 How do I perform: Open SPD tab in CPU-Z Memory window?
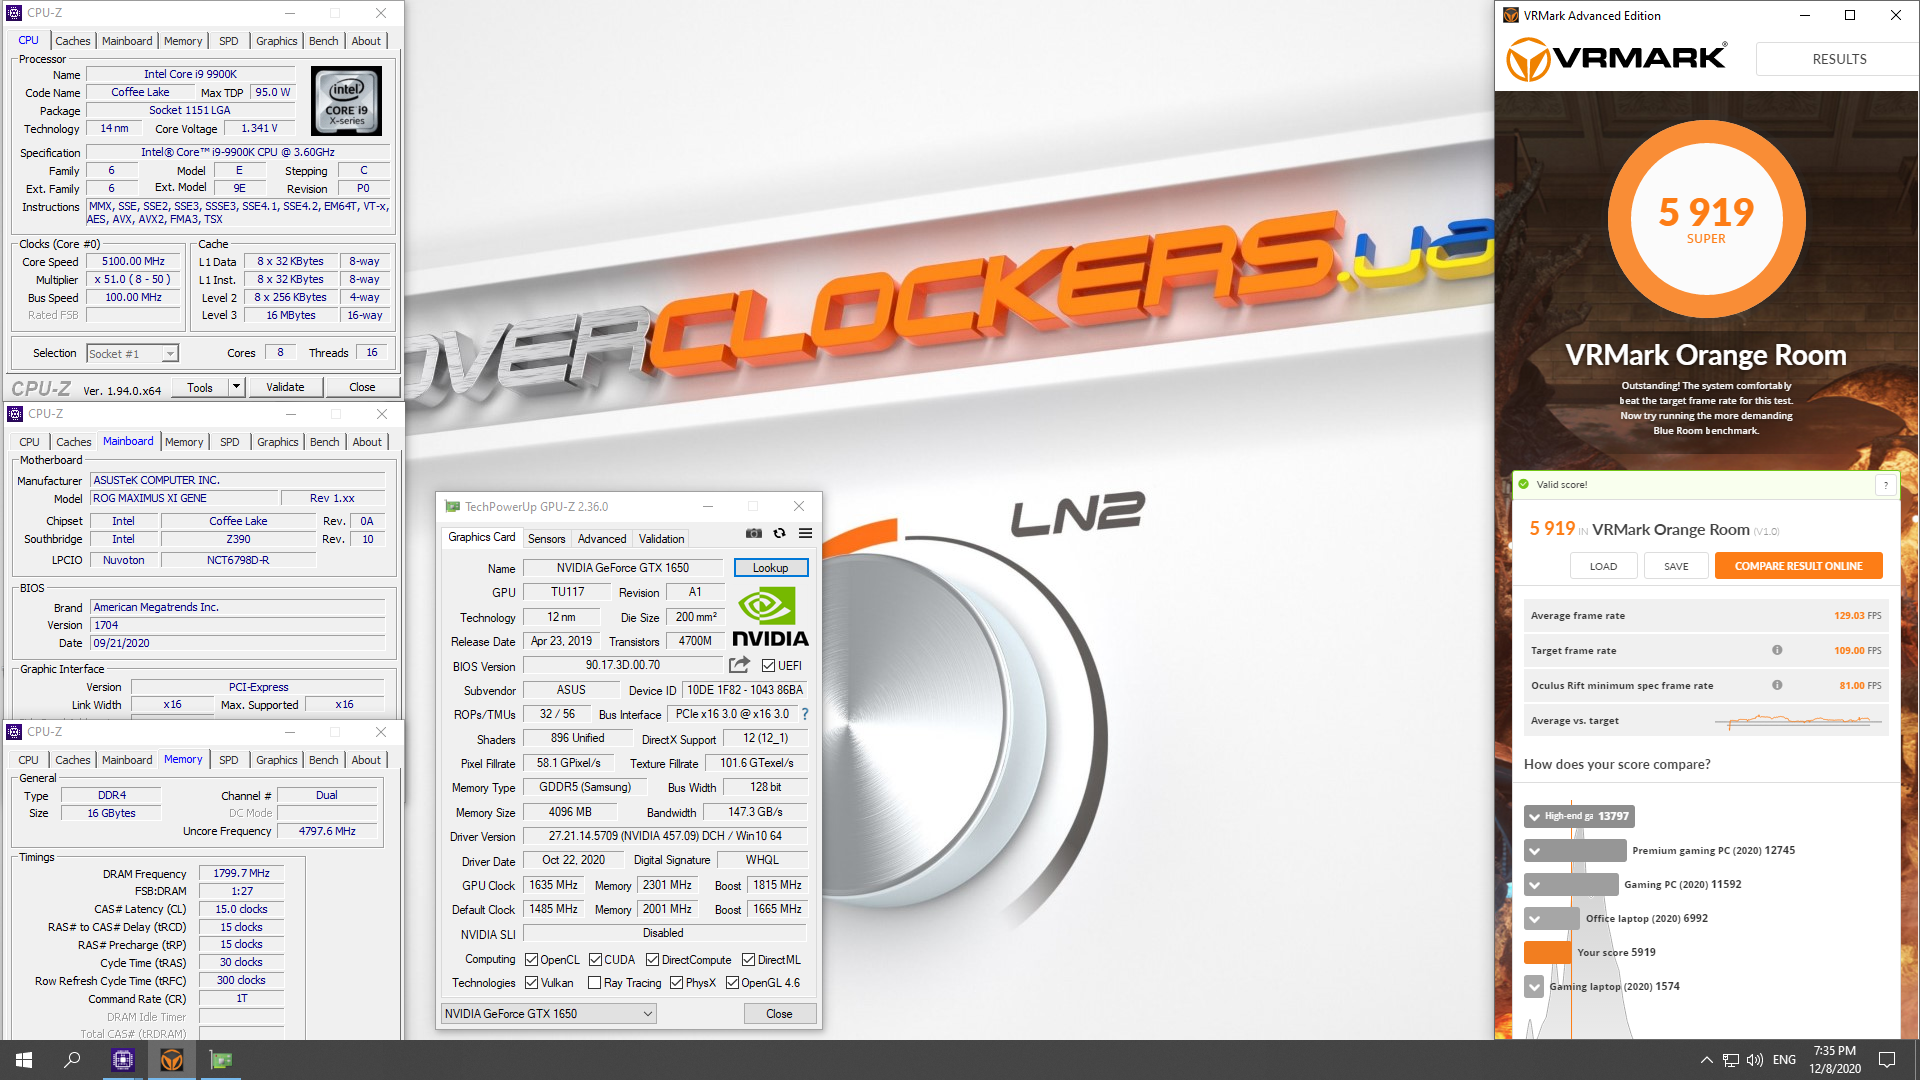[228, 760]
